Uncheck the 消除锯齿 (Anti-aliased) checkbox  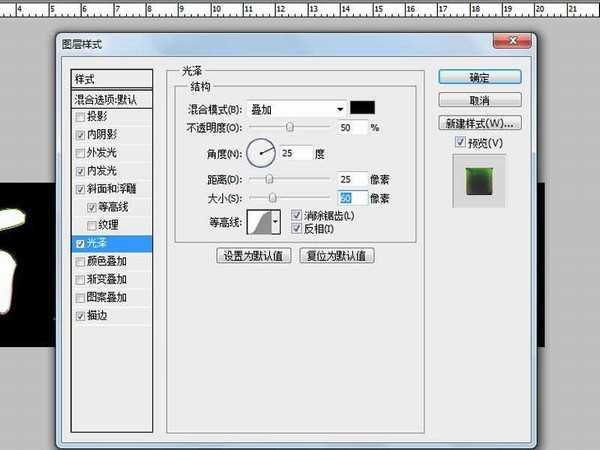coord(297,215)
